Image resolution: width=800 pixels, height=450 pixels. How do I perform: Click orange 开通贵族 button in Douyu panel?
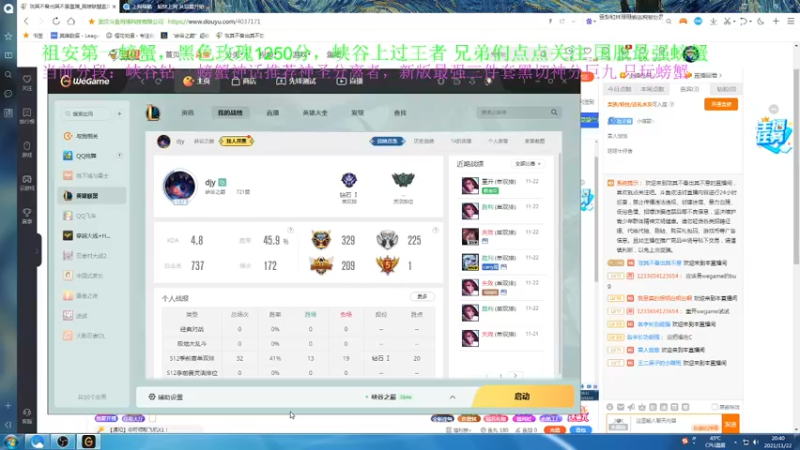[721, 104]
